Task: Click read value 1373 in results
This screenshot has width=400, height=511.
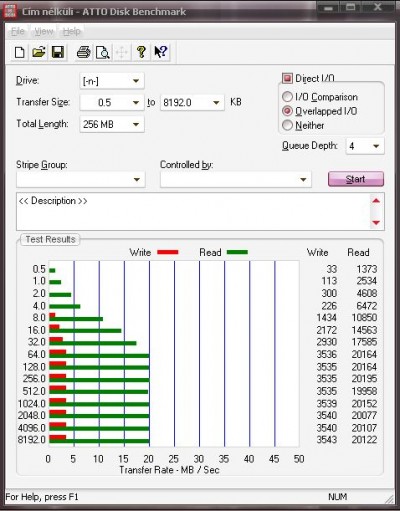Action: pyautogui.click(x=367, y=269)
